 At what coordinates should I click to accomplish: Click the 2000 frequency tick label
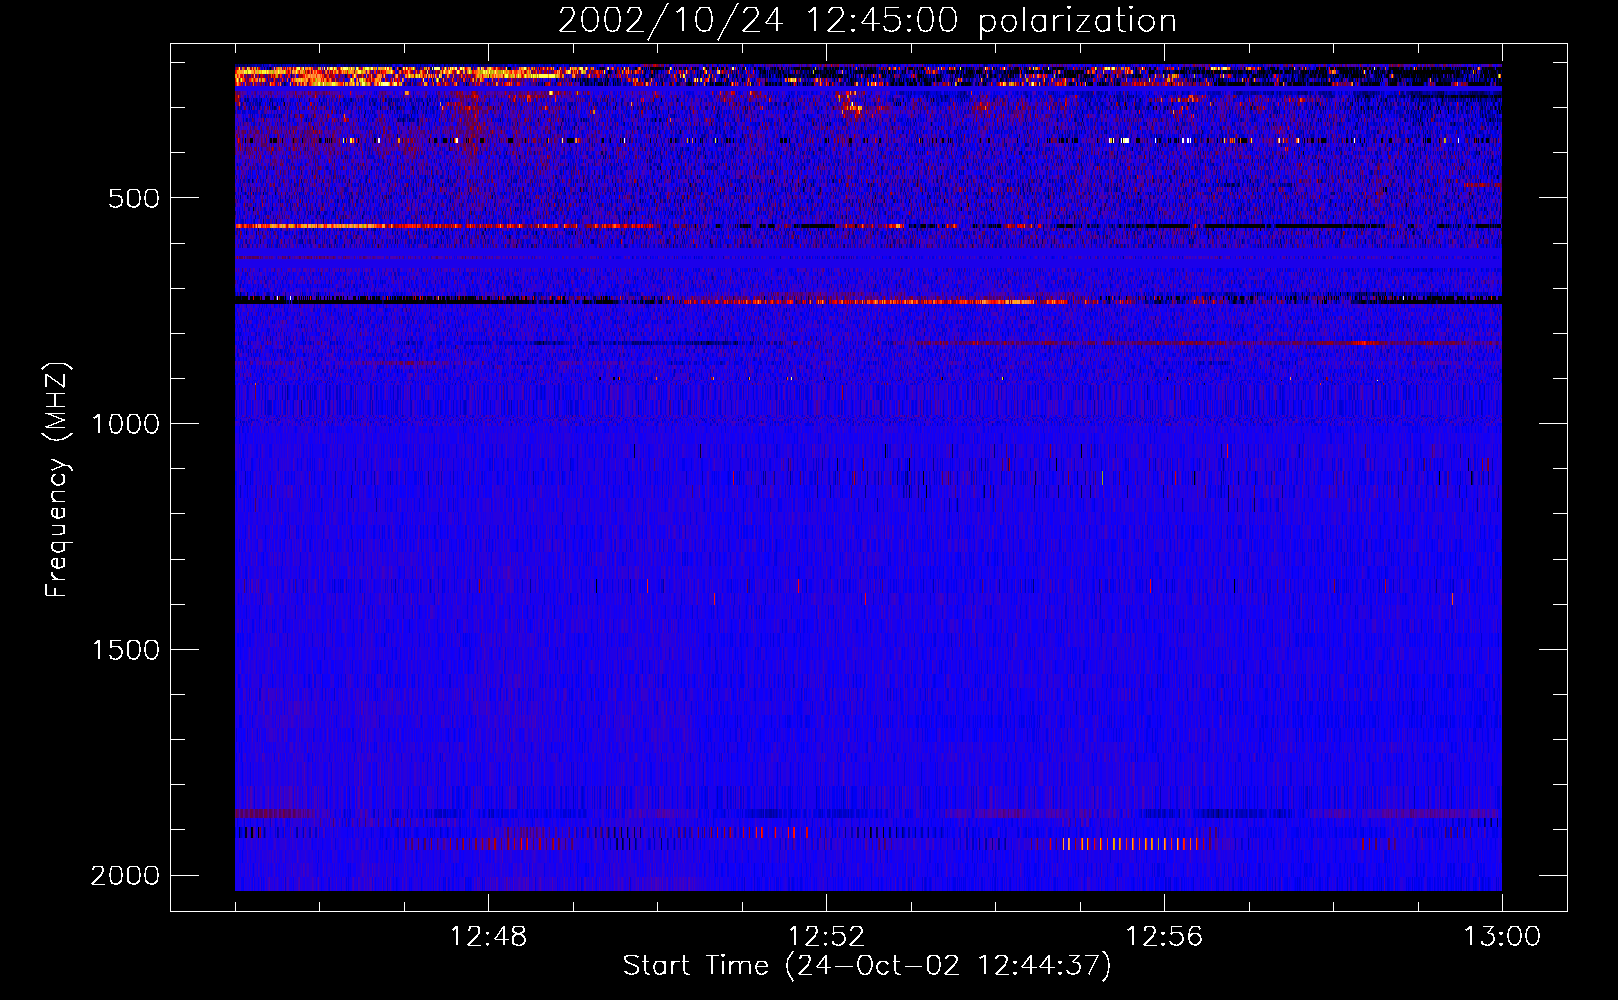125,876
